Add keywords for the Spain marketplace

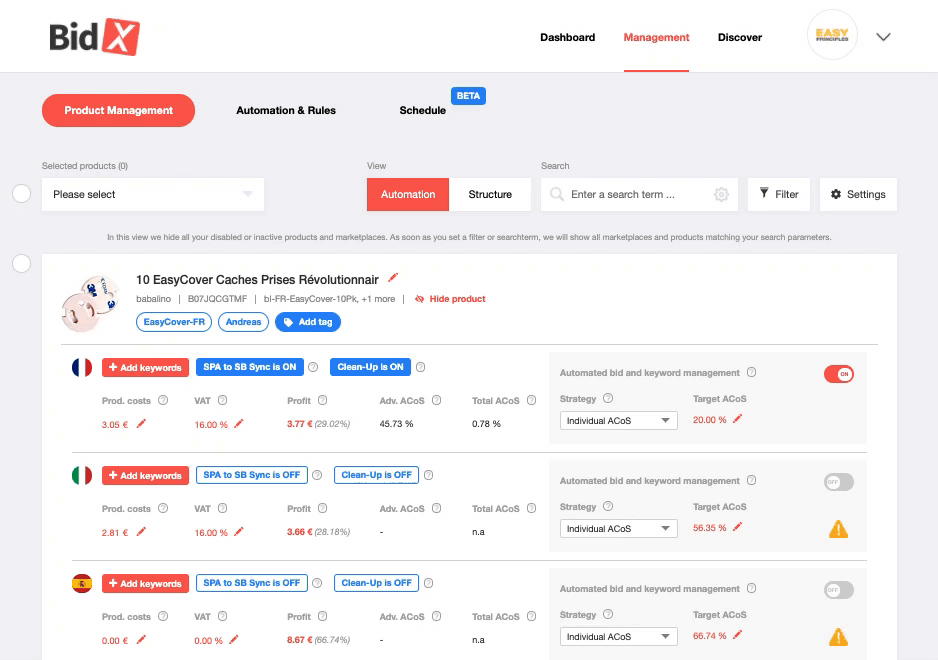click(x=145, y=583)
